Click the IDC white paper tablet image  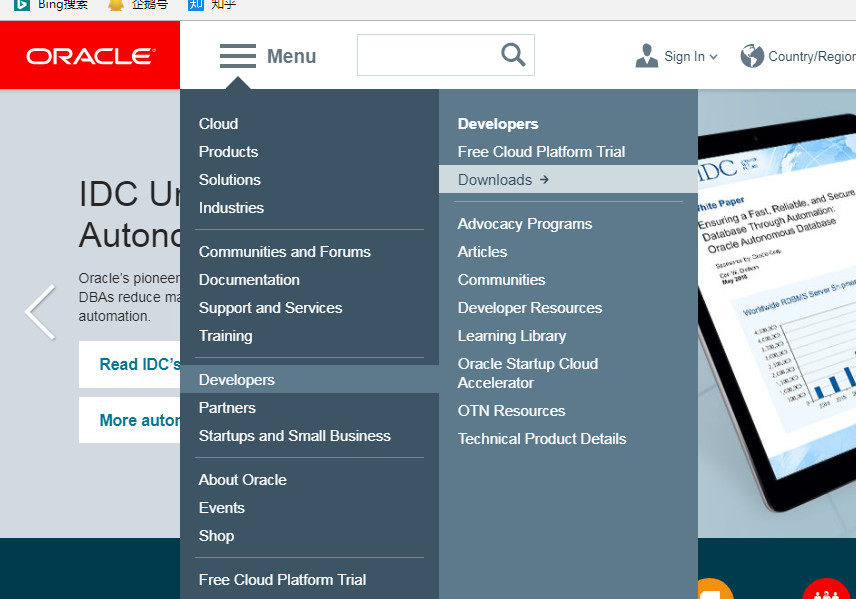point(777,314)
